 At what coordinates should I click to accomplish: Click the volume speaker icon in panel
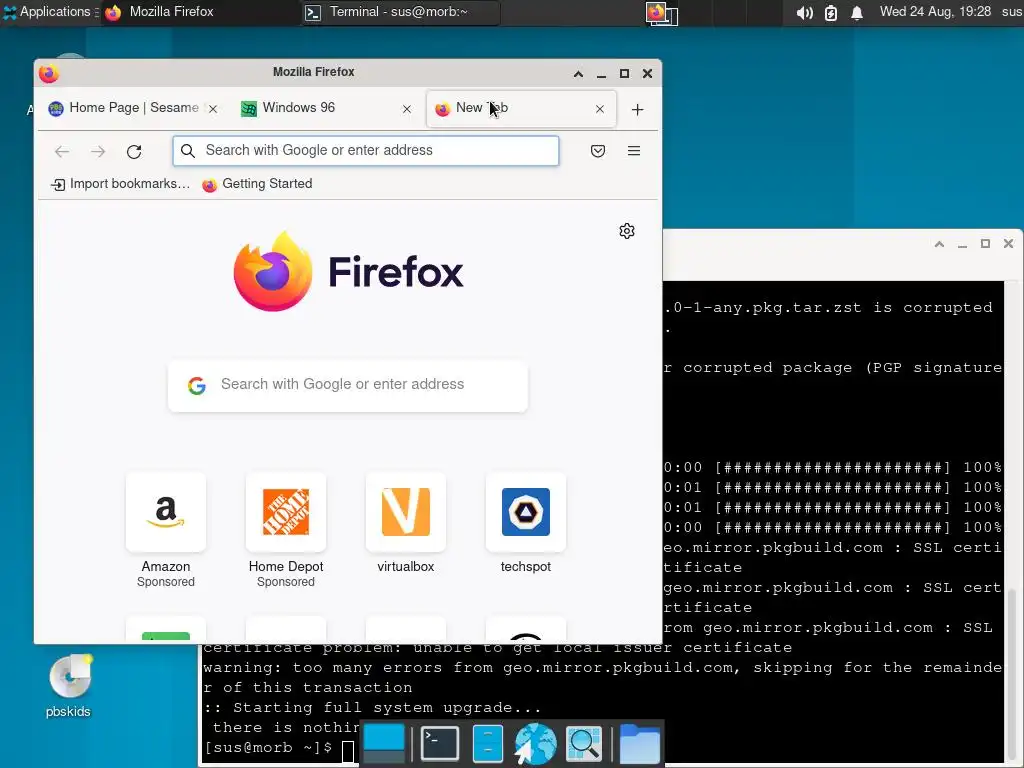(x=805, y=12)
